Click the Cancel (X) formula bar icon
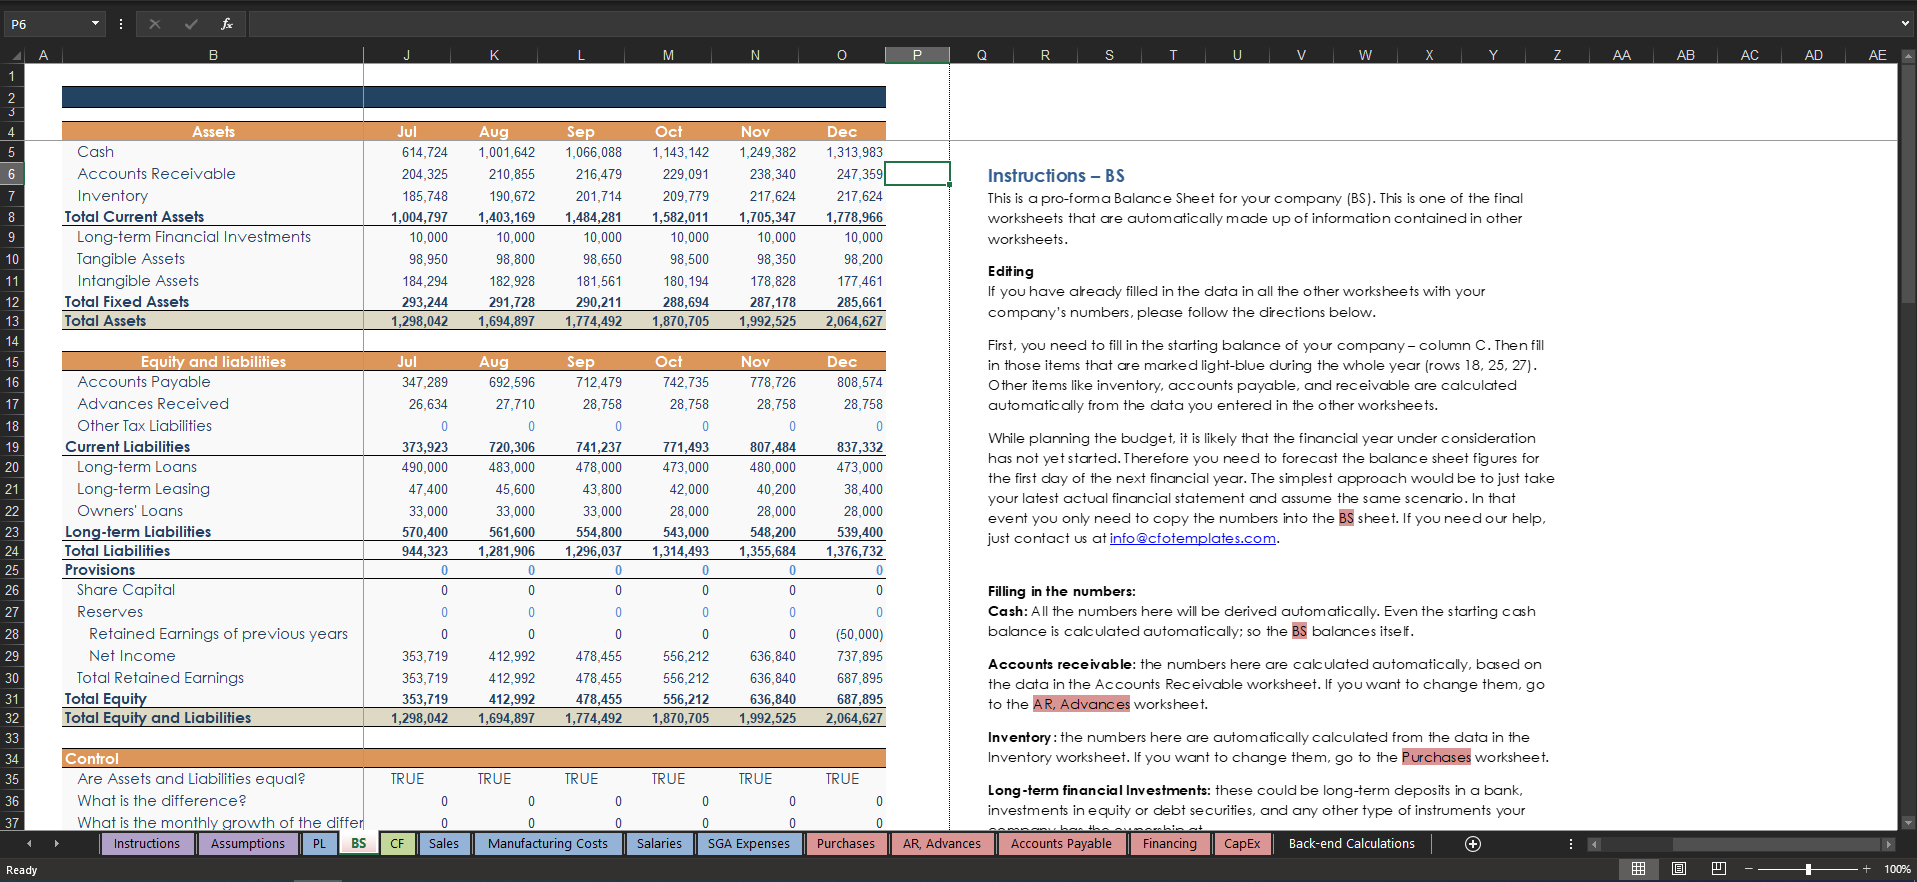 pos(155,24)
